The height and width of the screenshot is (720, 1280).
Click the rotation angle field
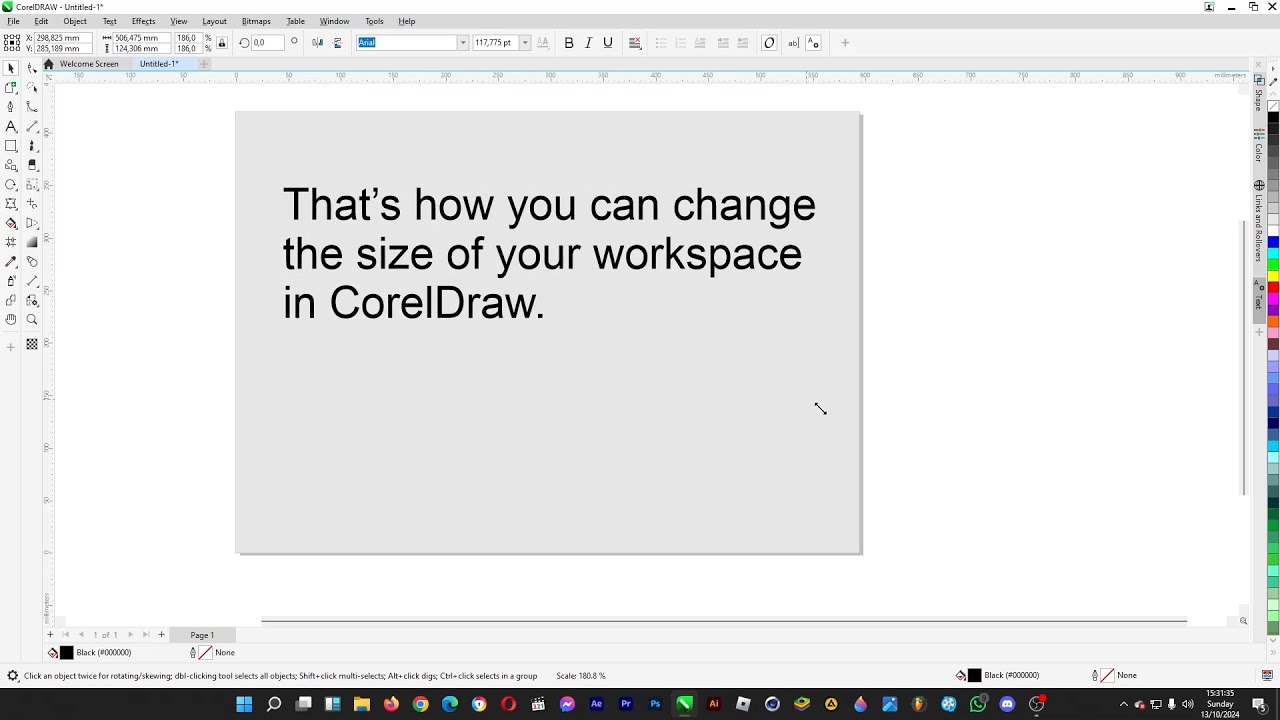267,43
